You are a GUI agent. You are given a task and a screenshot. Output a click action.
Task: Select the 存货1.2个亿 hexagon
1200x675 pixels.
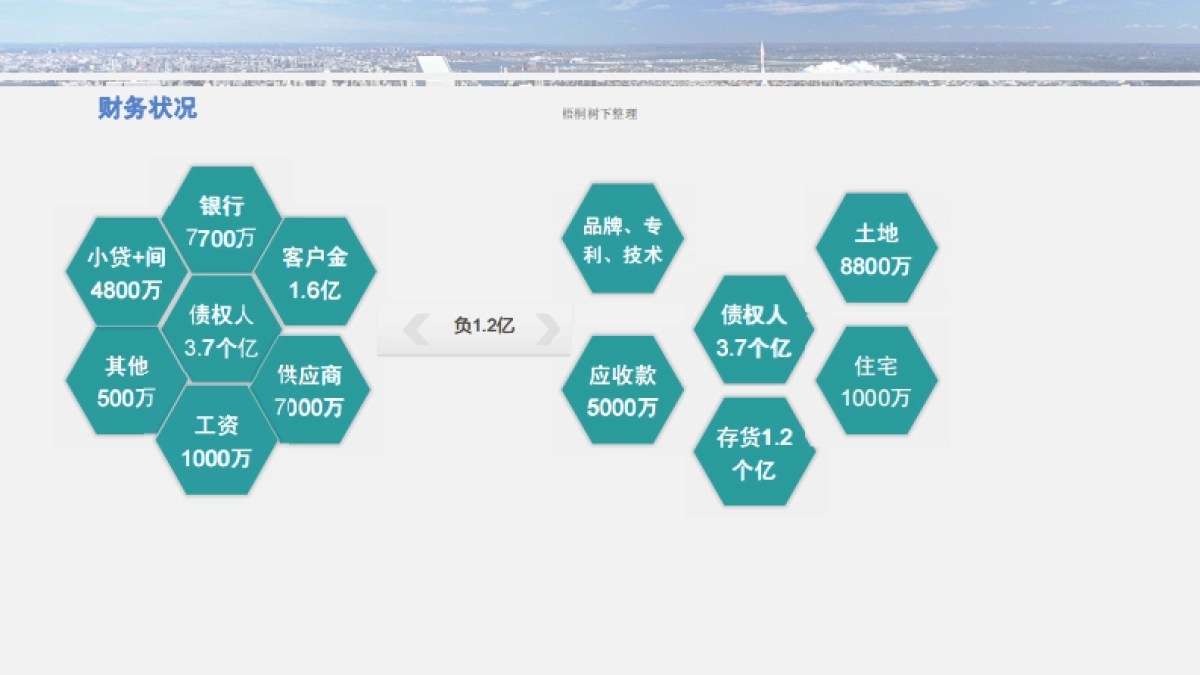tap(752, 450)
